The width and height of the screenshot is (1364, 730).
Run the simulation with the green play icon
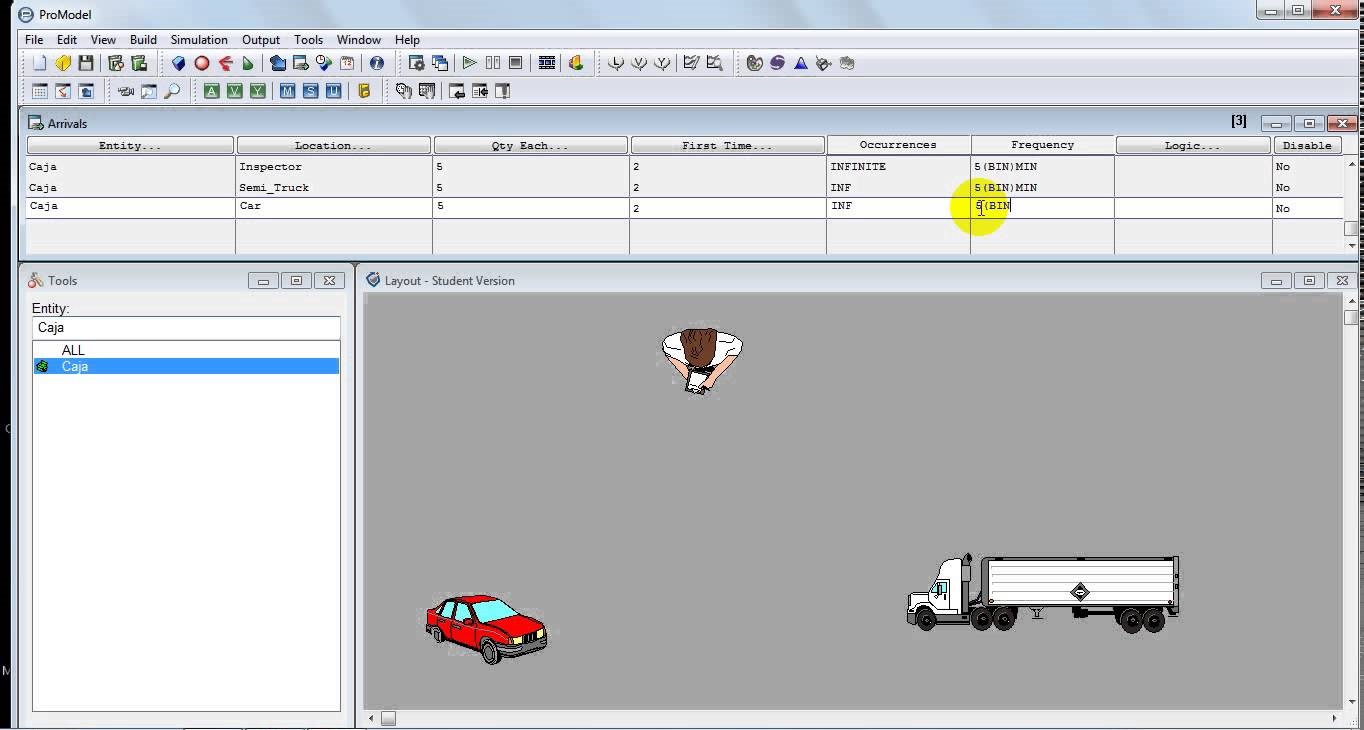tap(469, 62)
